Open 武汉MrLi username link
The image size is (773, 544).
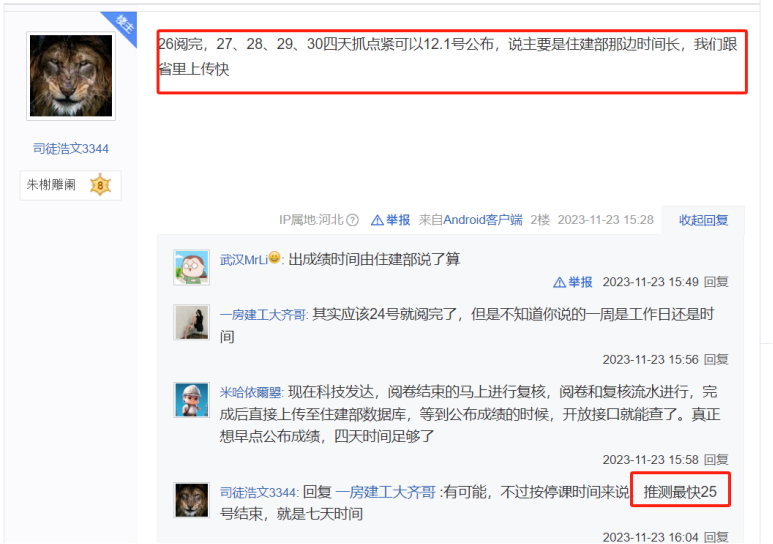coord(244,260)
